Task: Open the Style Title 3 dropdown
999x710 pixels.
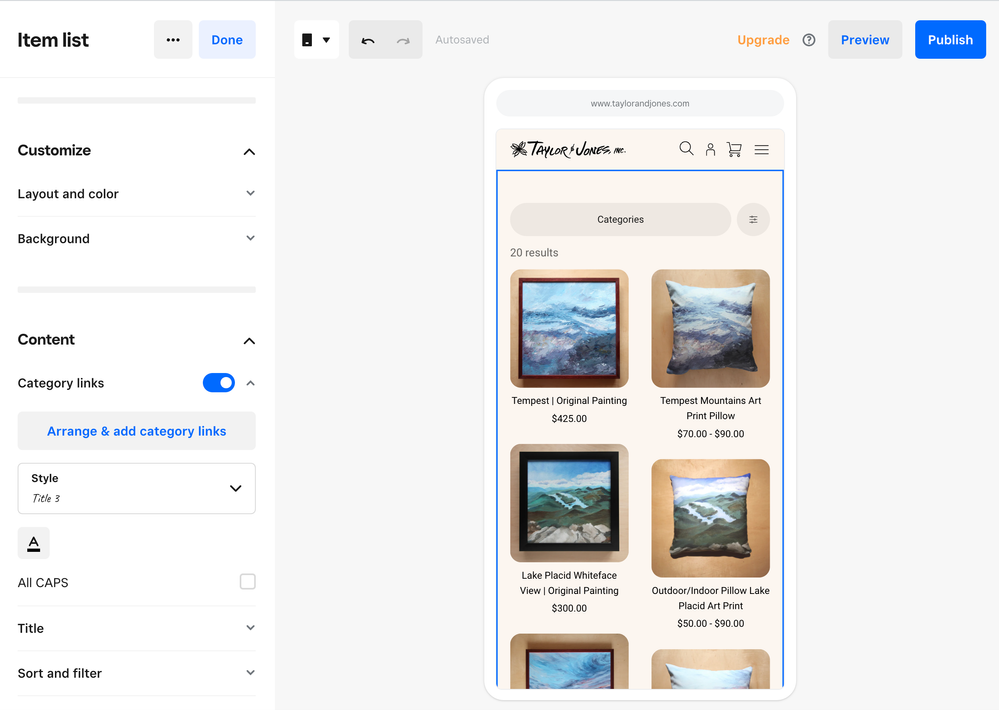Action: [136, 488]
